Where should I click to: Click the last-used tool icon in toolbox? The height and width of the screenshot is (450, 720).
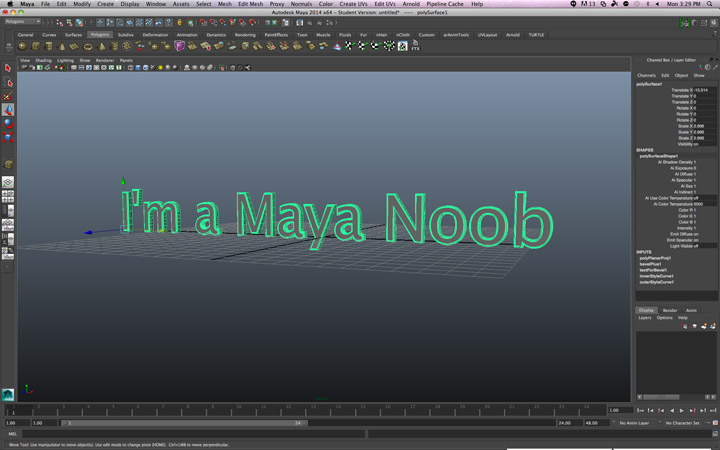click(x=8, y=164)
